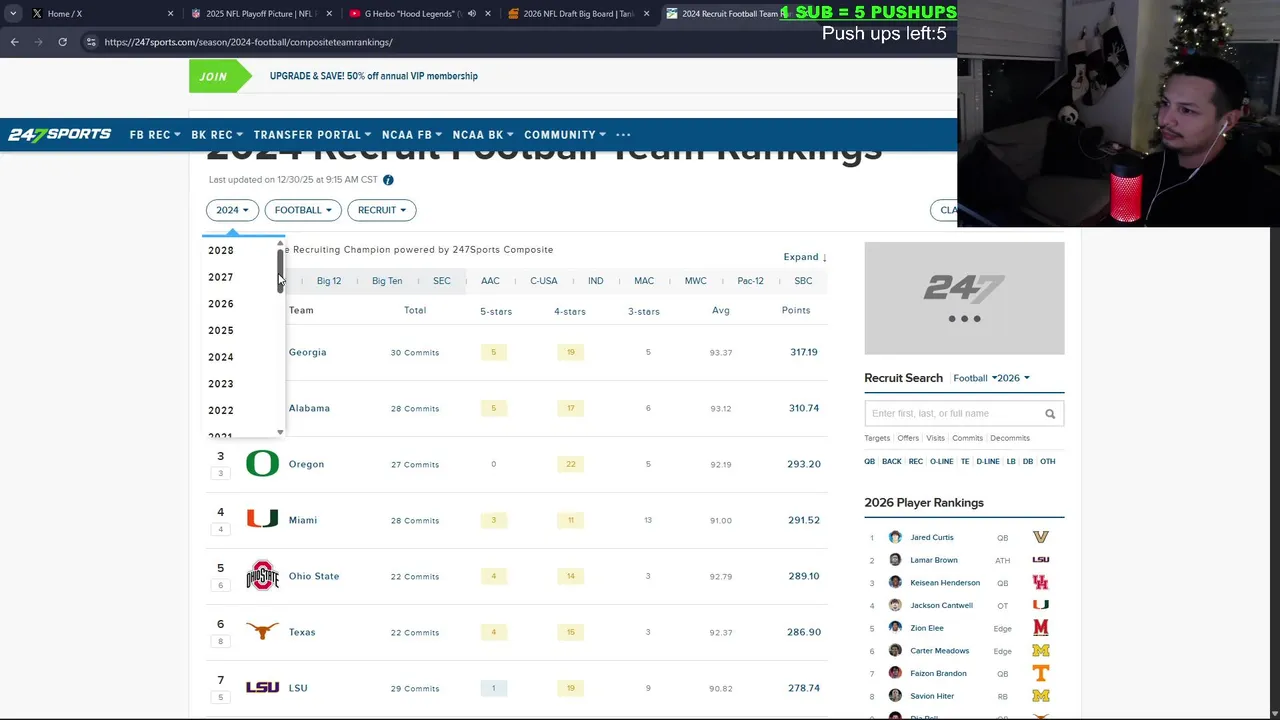Switch to the Pac-12 conference tab
The height and width of the screenshot is (720, 1280).
[x=750, y=281]
